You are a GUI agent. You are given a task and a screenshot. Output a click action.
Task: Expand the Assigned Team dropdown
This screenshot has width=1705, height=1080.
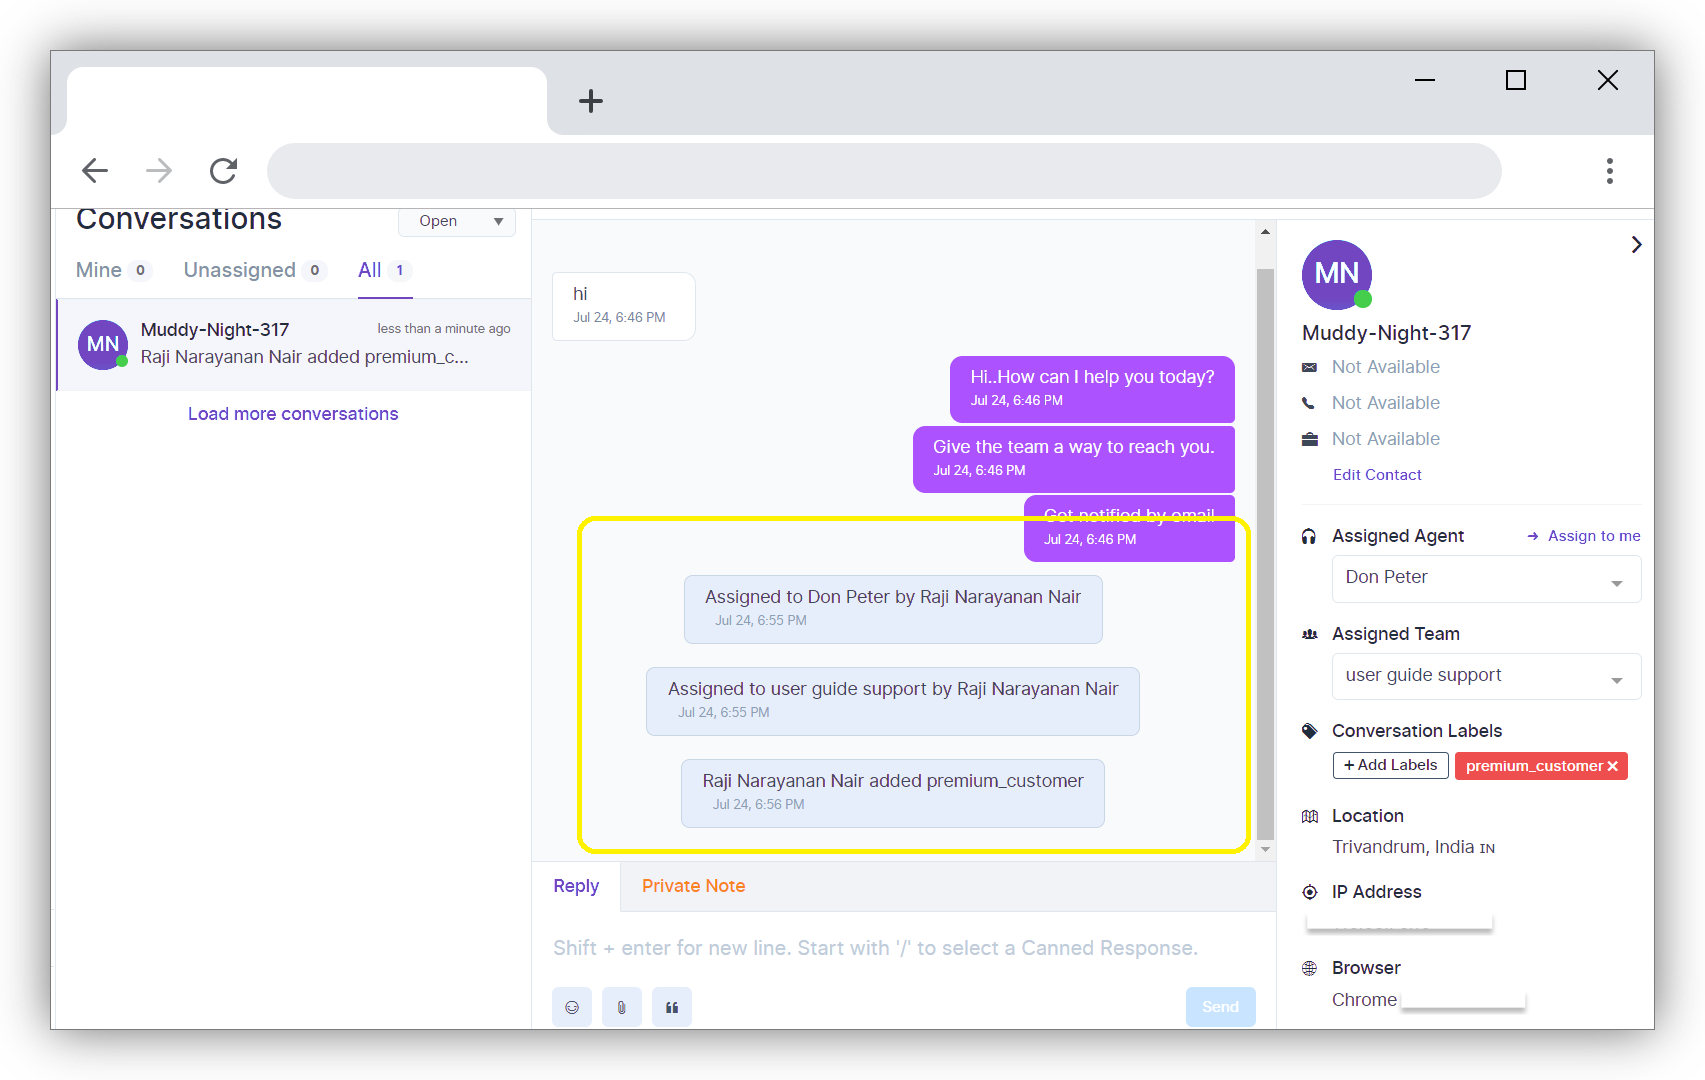1485,677
